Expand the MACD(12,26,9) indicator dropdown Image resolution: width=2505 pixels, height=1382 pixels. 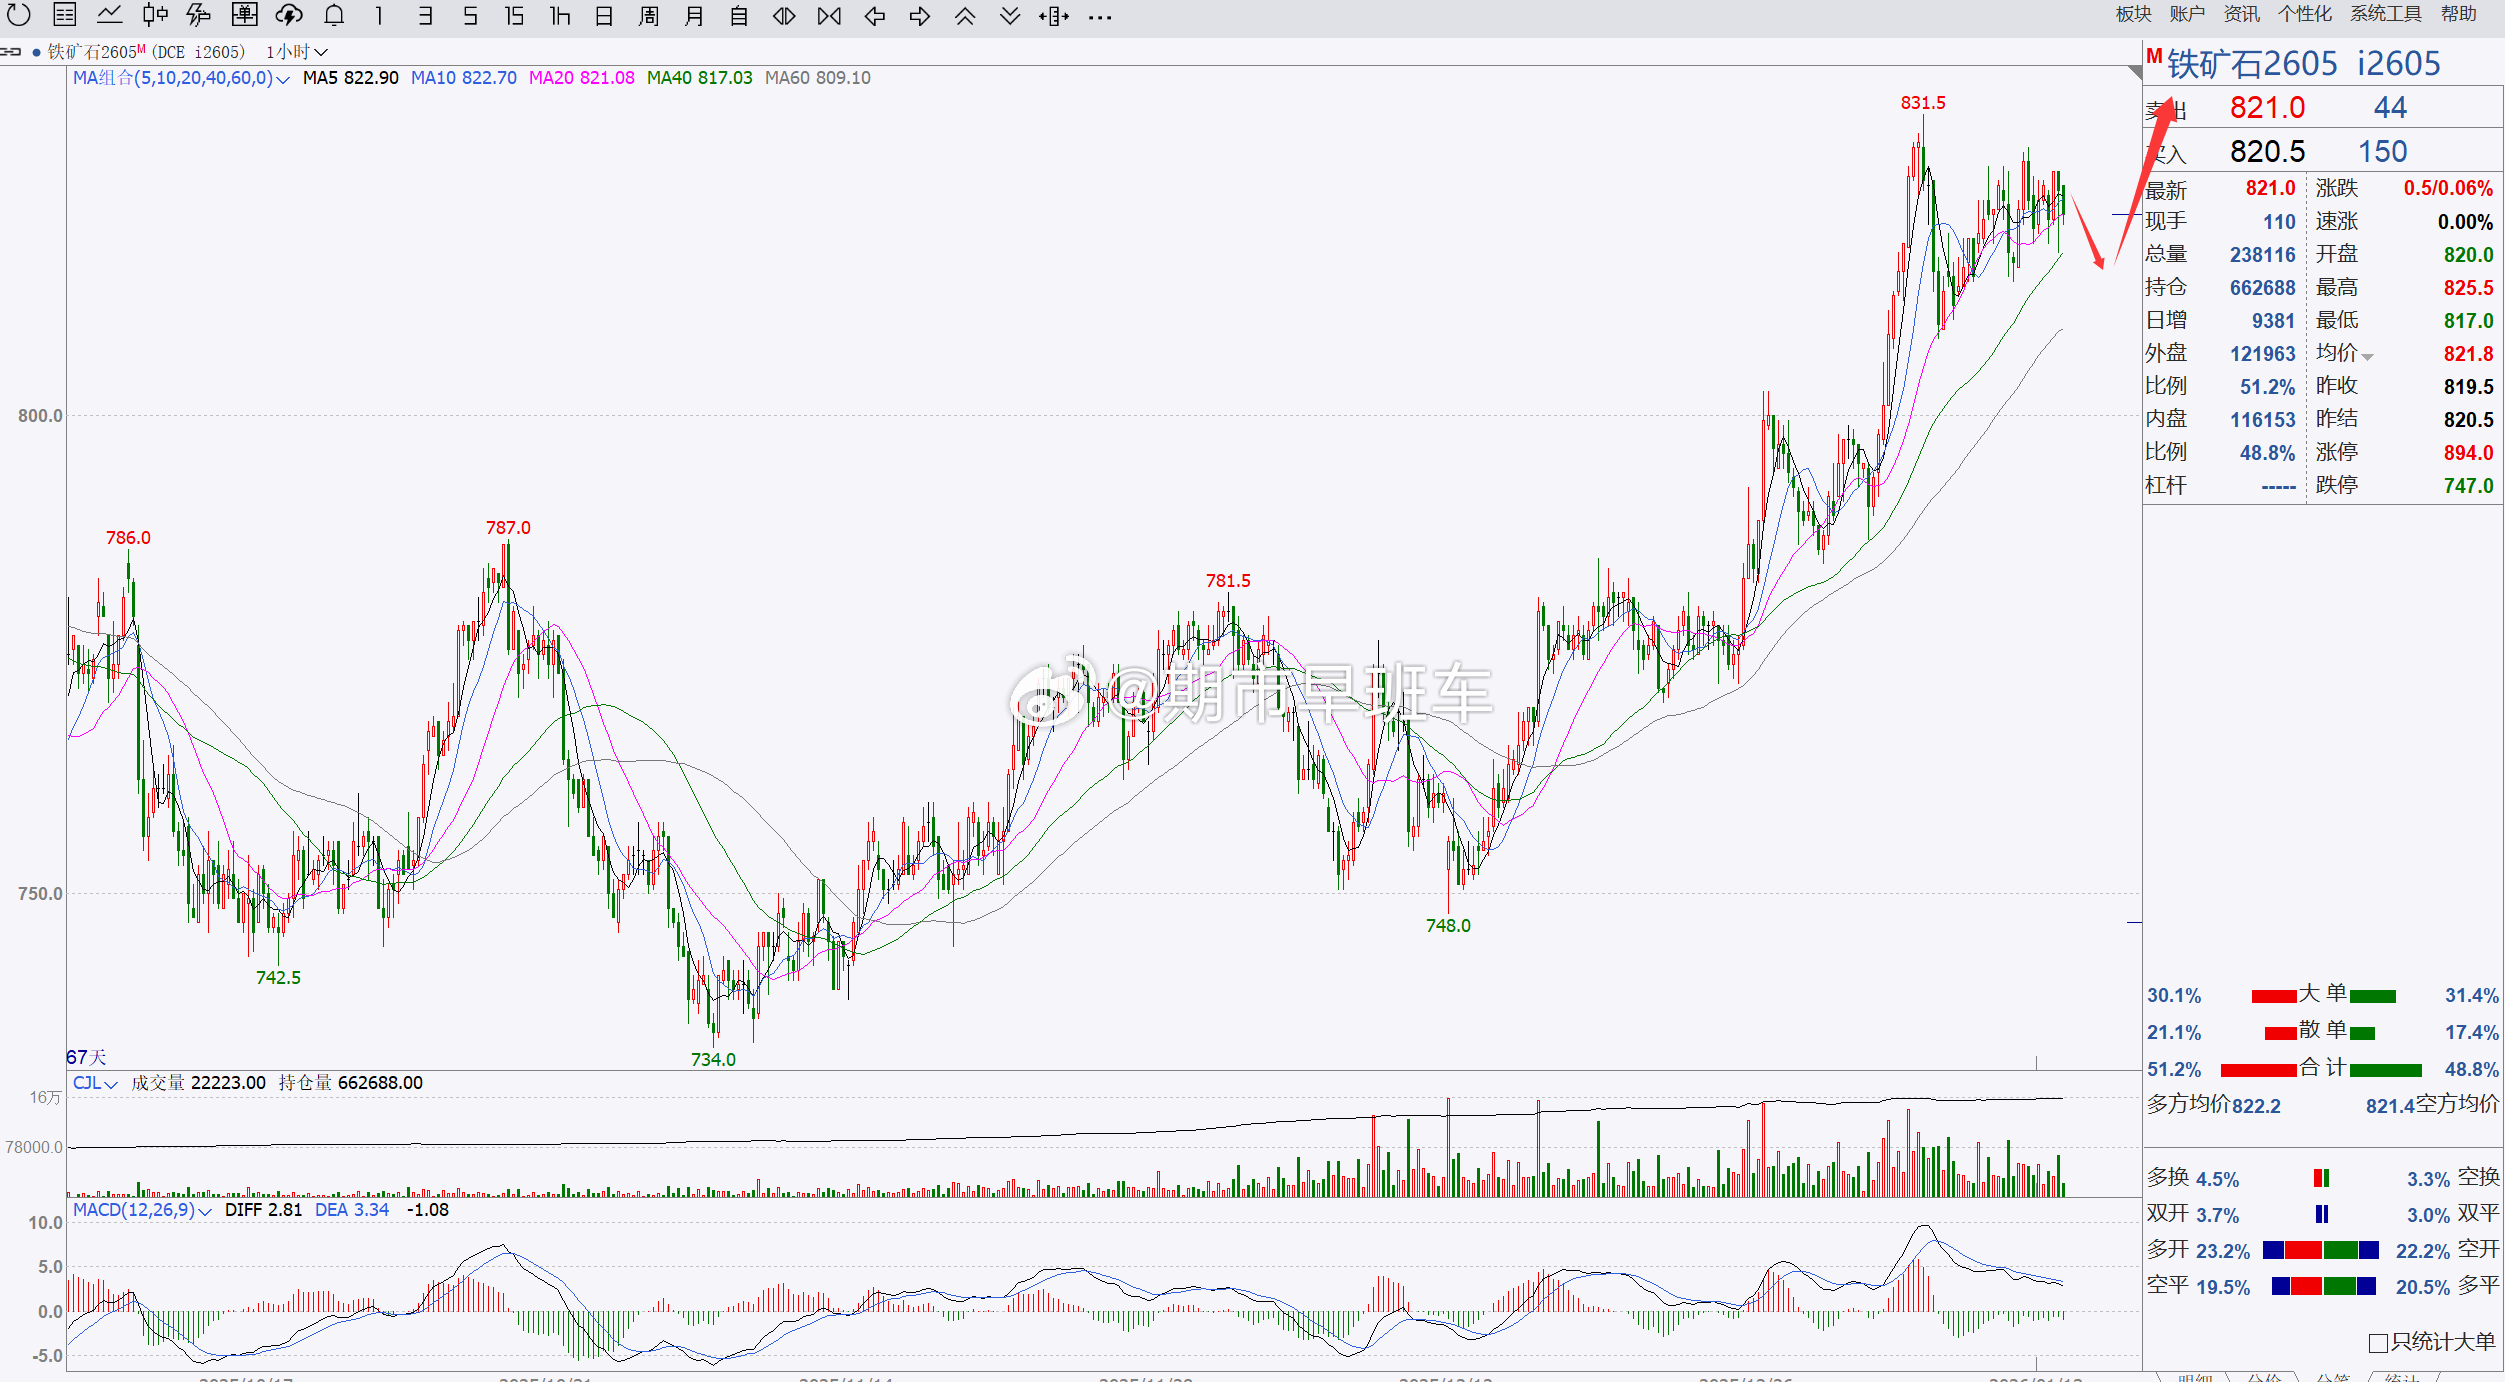click(x=205, y=1211)
